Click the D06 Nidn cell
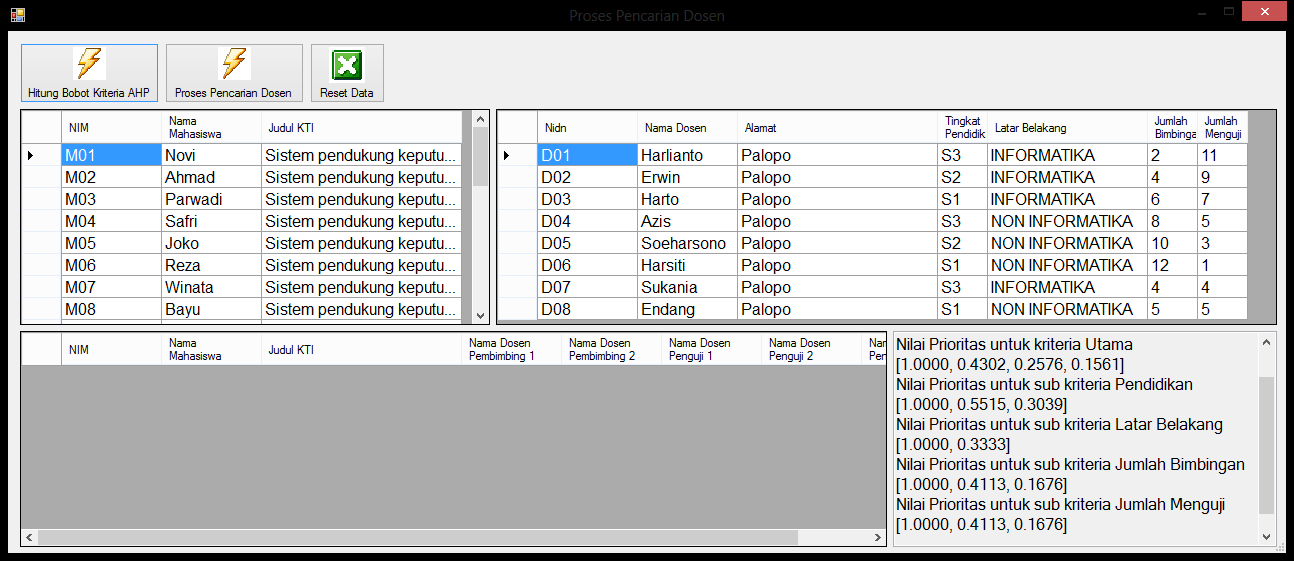Viewport: 1294px width, 561px height. coord(586,265)
